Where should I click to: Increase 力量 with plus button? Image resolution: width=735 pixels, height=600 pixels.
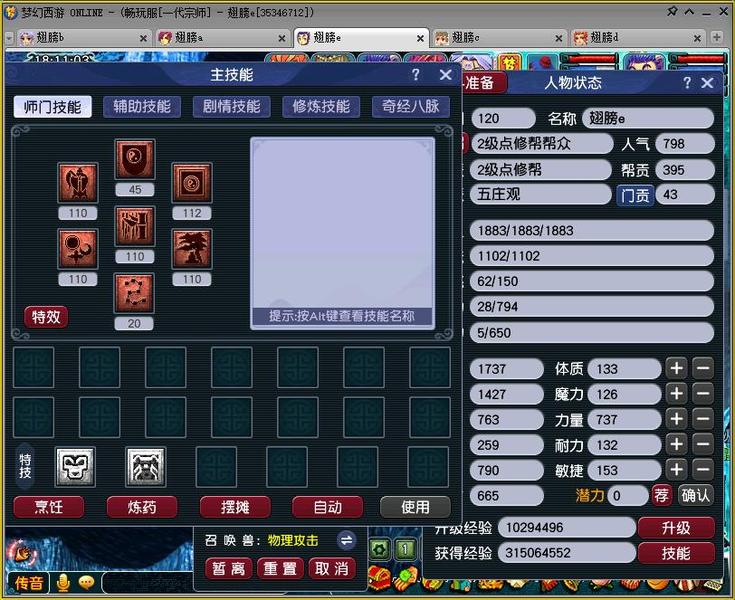click(x=676, y=419)
